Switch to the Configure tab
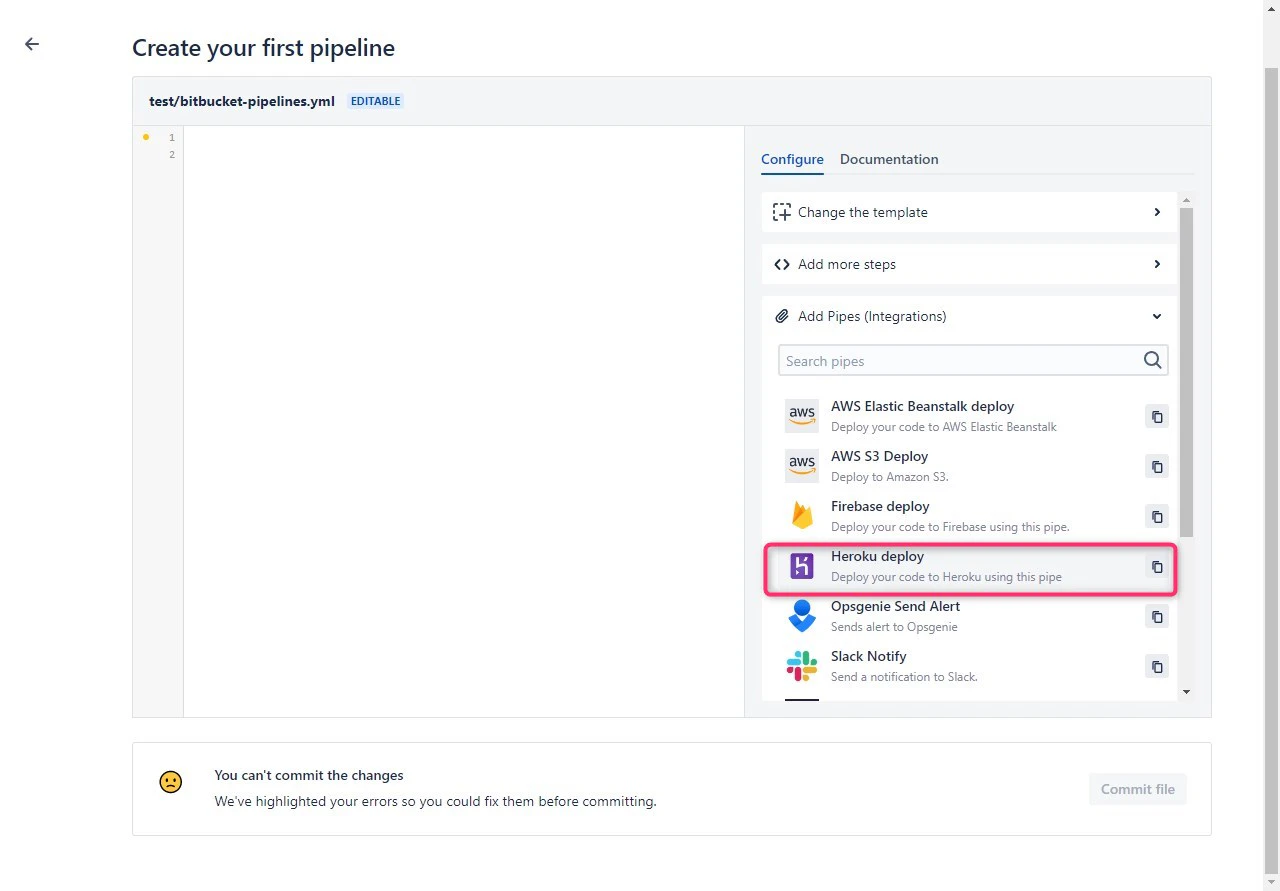The height and width of the screenshot is (891, 1280). click(792, 159)
